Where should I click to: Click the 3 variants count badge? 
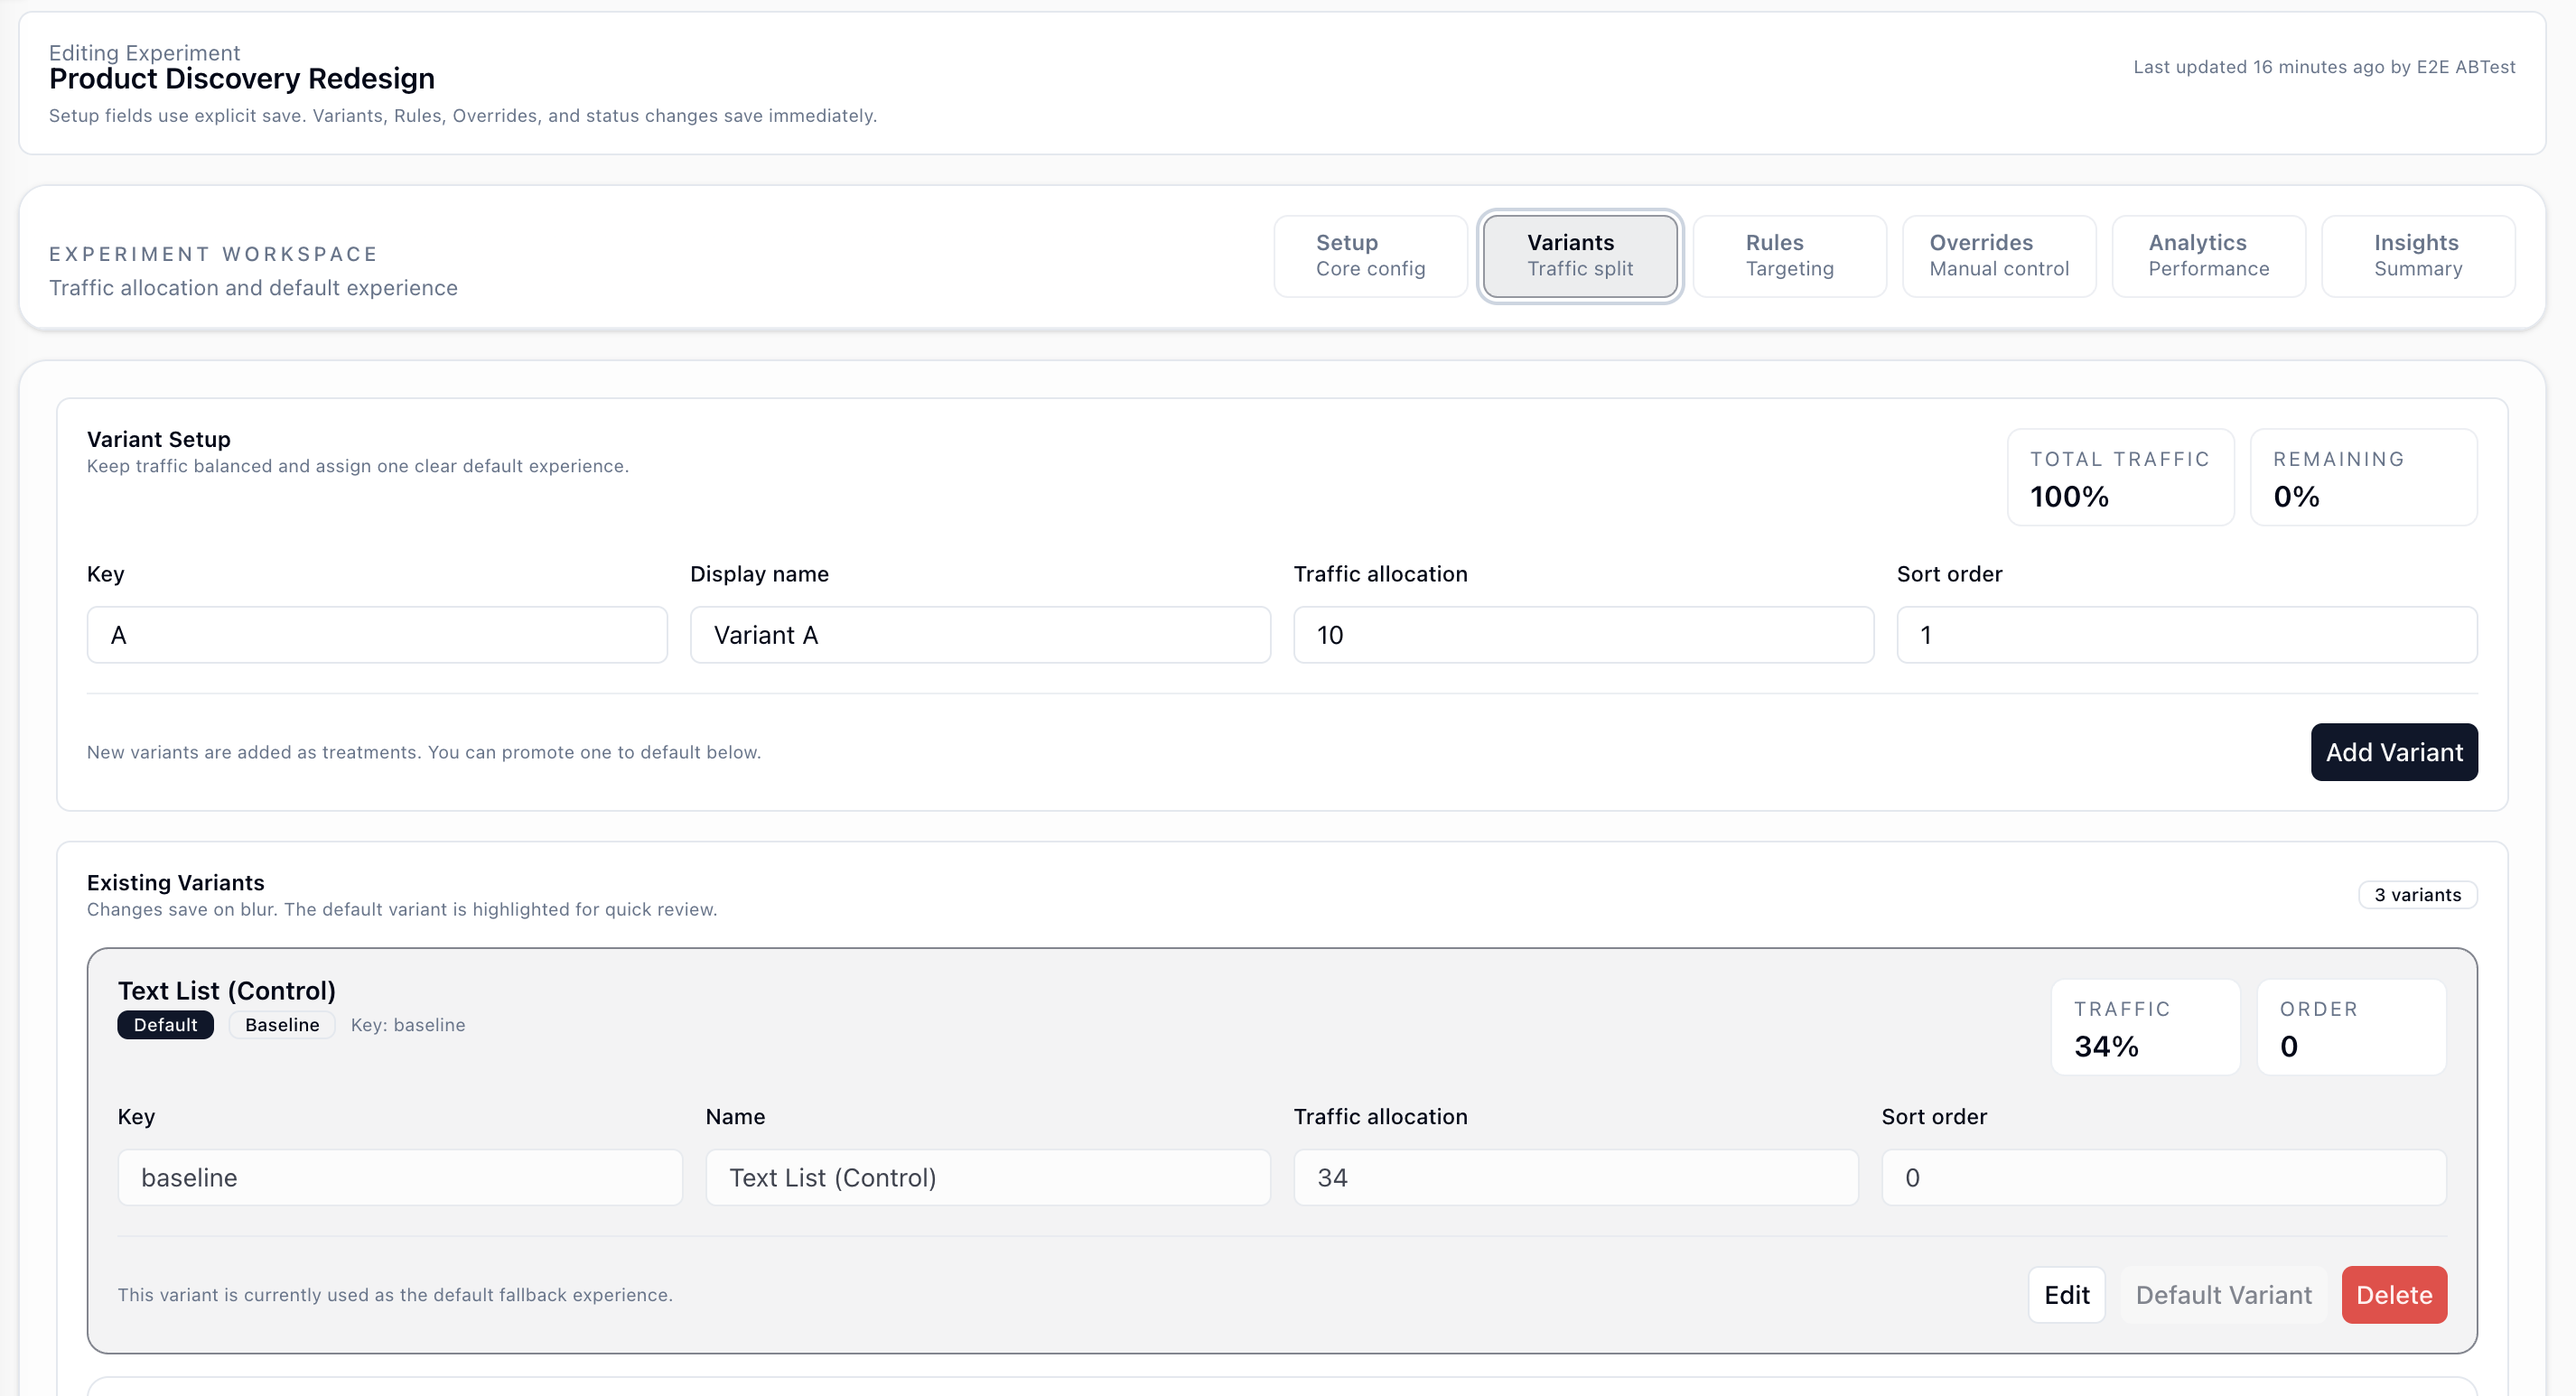[2417, 894]
